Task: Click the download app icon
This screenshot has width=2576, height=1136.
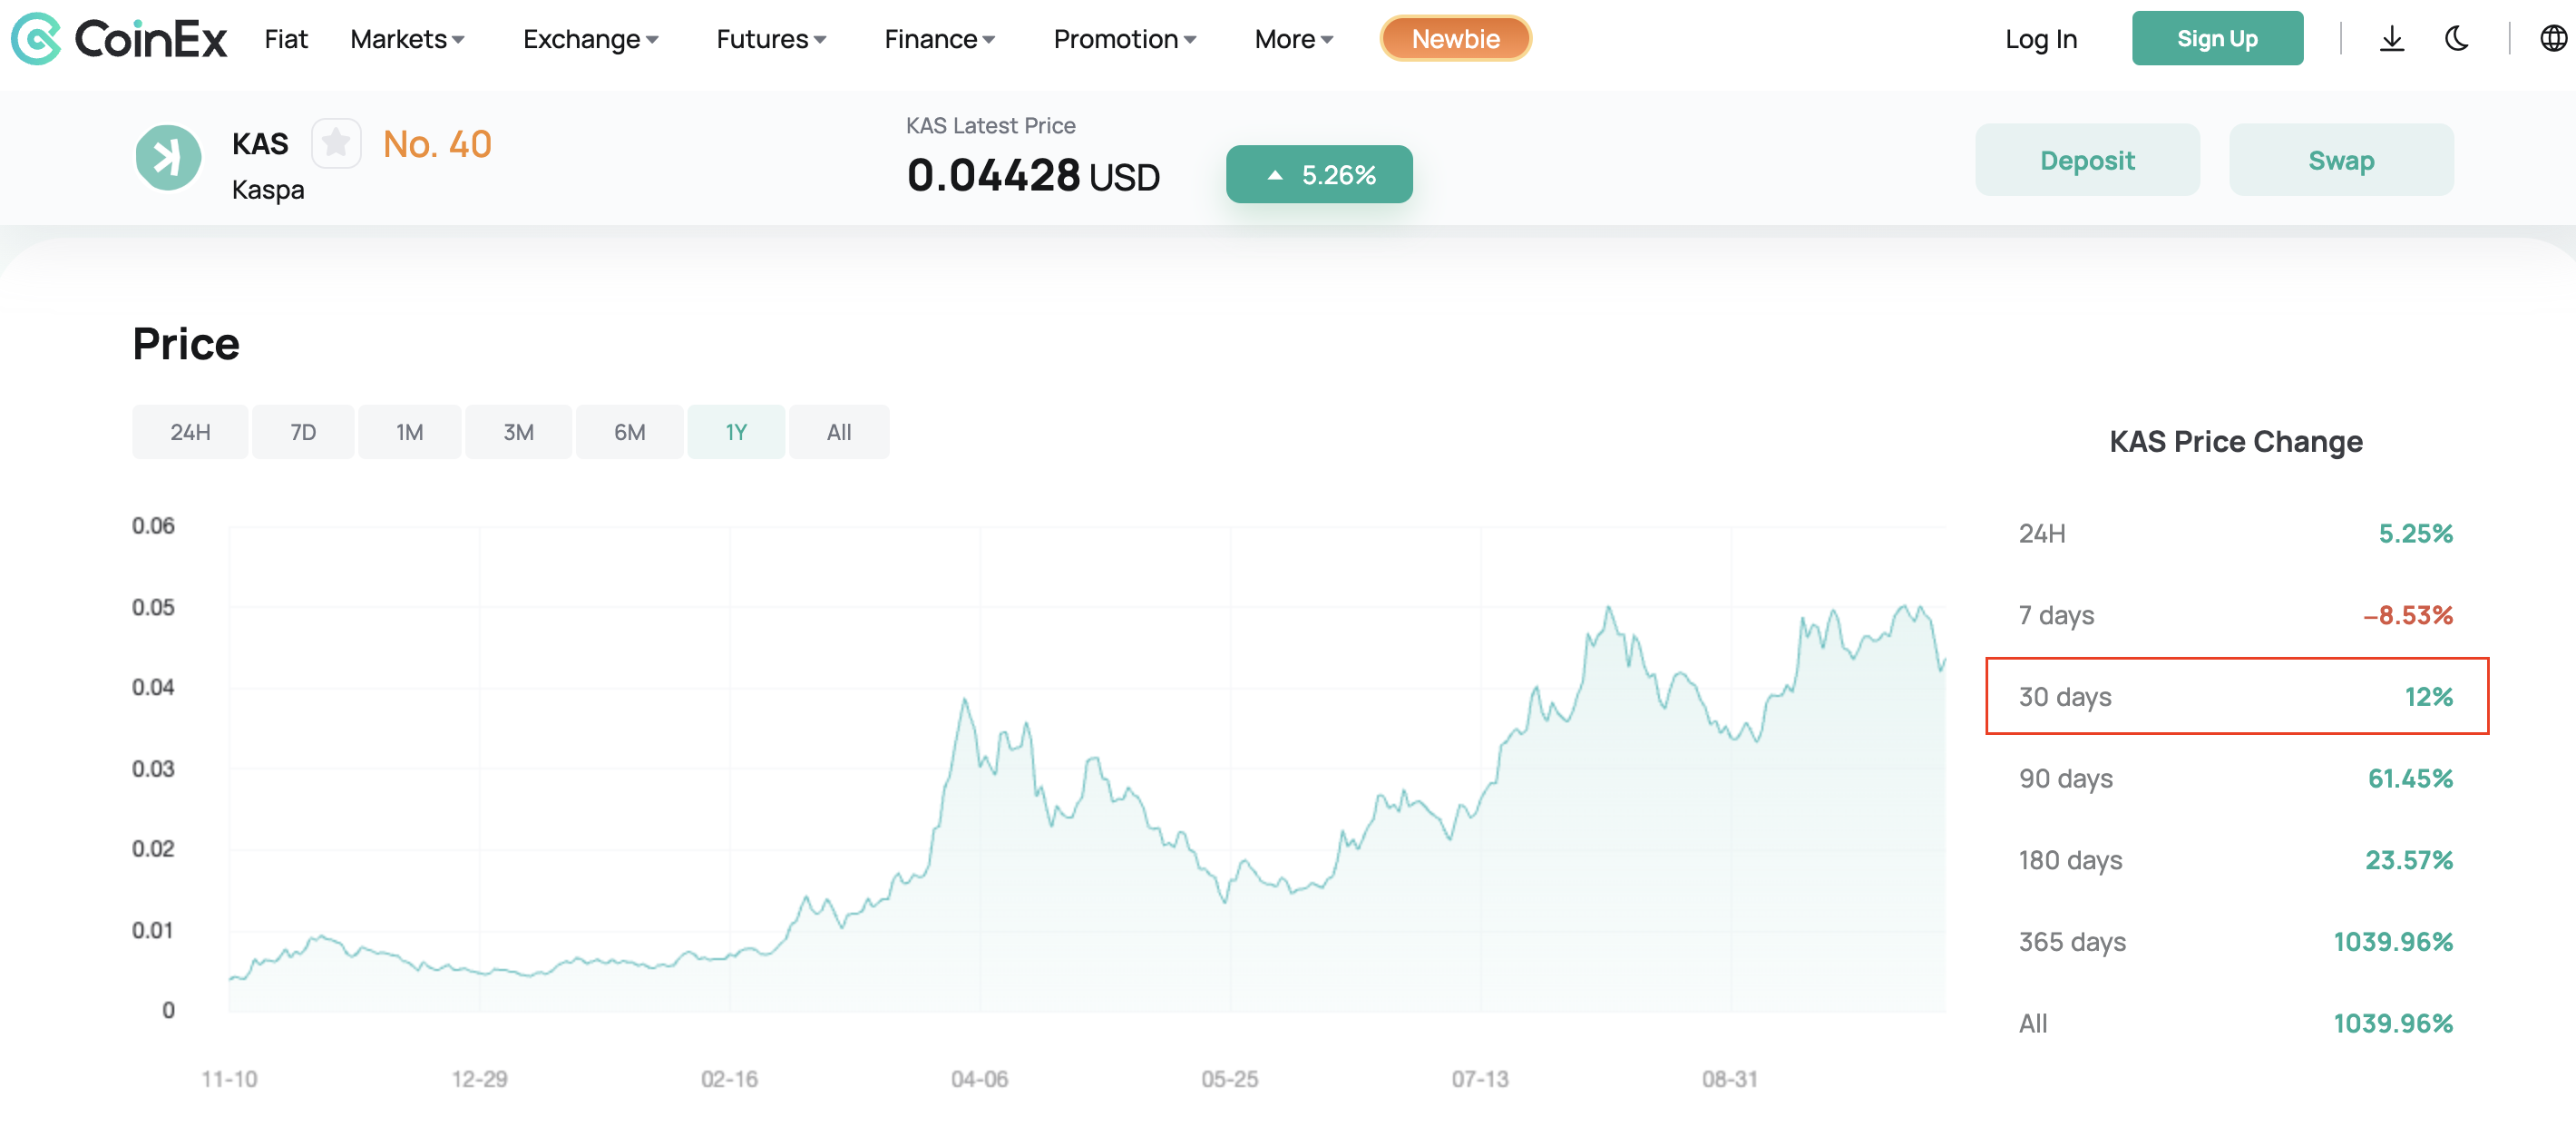Action: coord(2391,39)
